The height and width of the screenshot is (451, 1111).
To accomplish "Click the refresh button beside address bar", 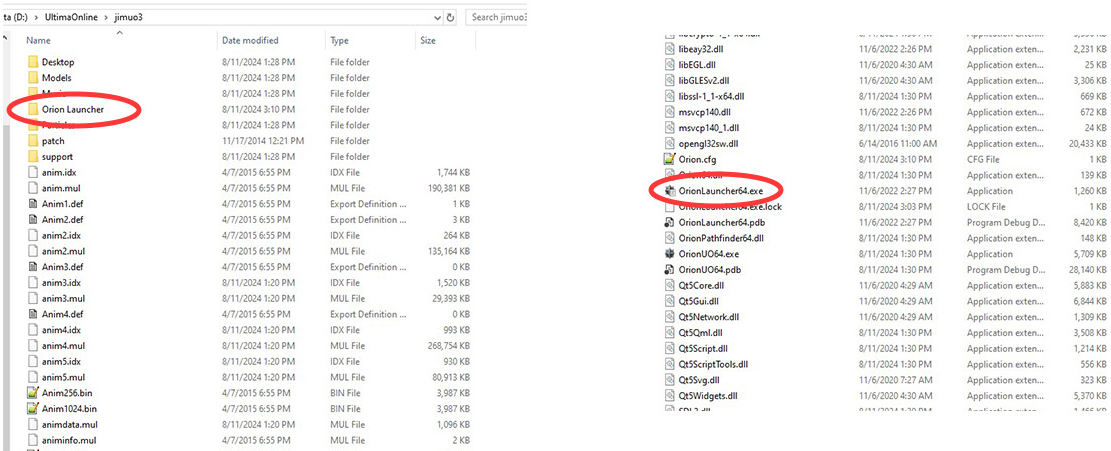I will tap(451, 18).
